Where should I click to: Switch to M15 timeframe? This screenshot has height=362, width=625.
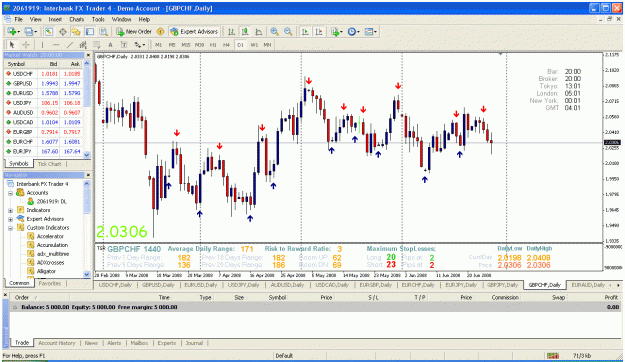(x=186, y=45)
